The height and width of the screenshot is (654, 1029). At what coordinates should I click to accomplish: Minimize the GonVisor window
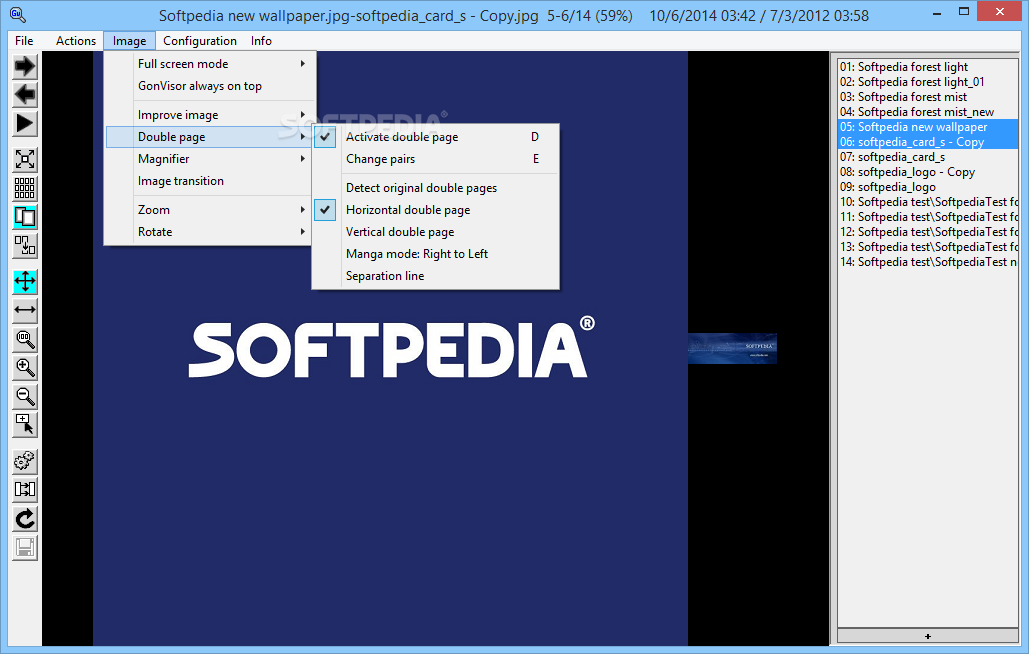pos(936,12)
